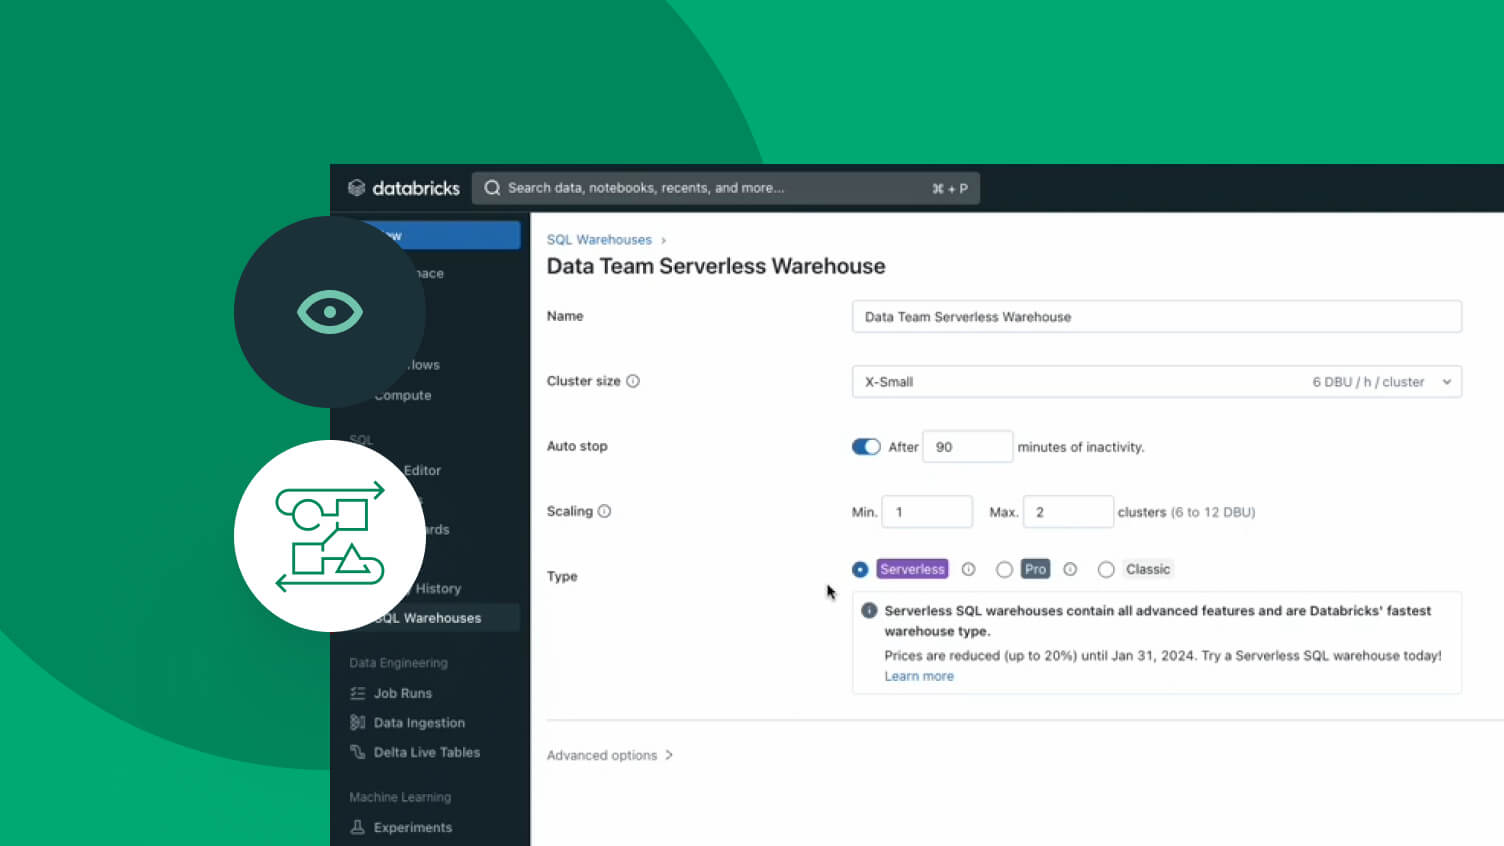1504x846 pixels.
Task: Select the Pro warehouse type
Action: 1004,569
